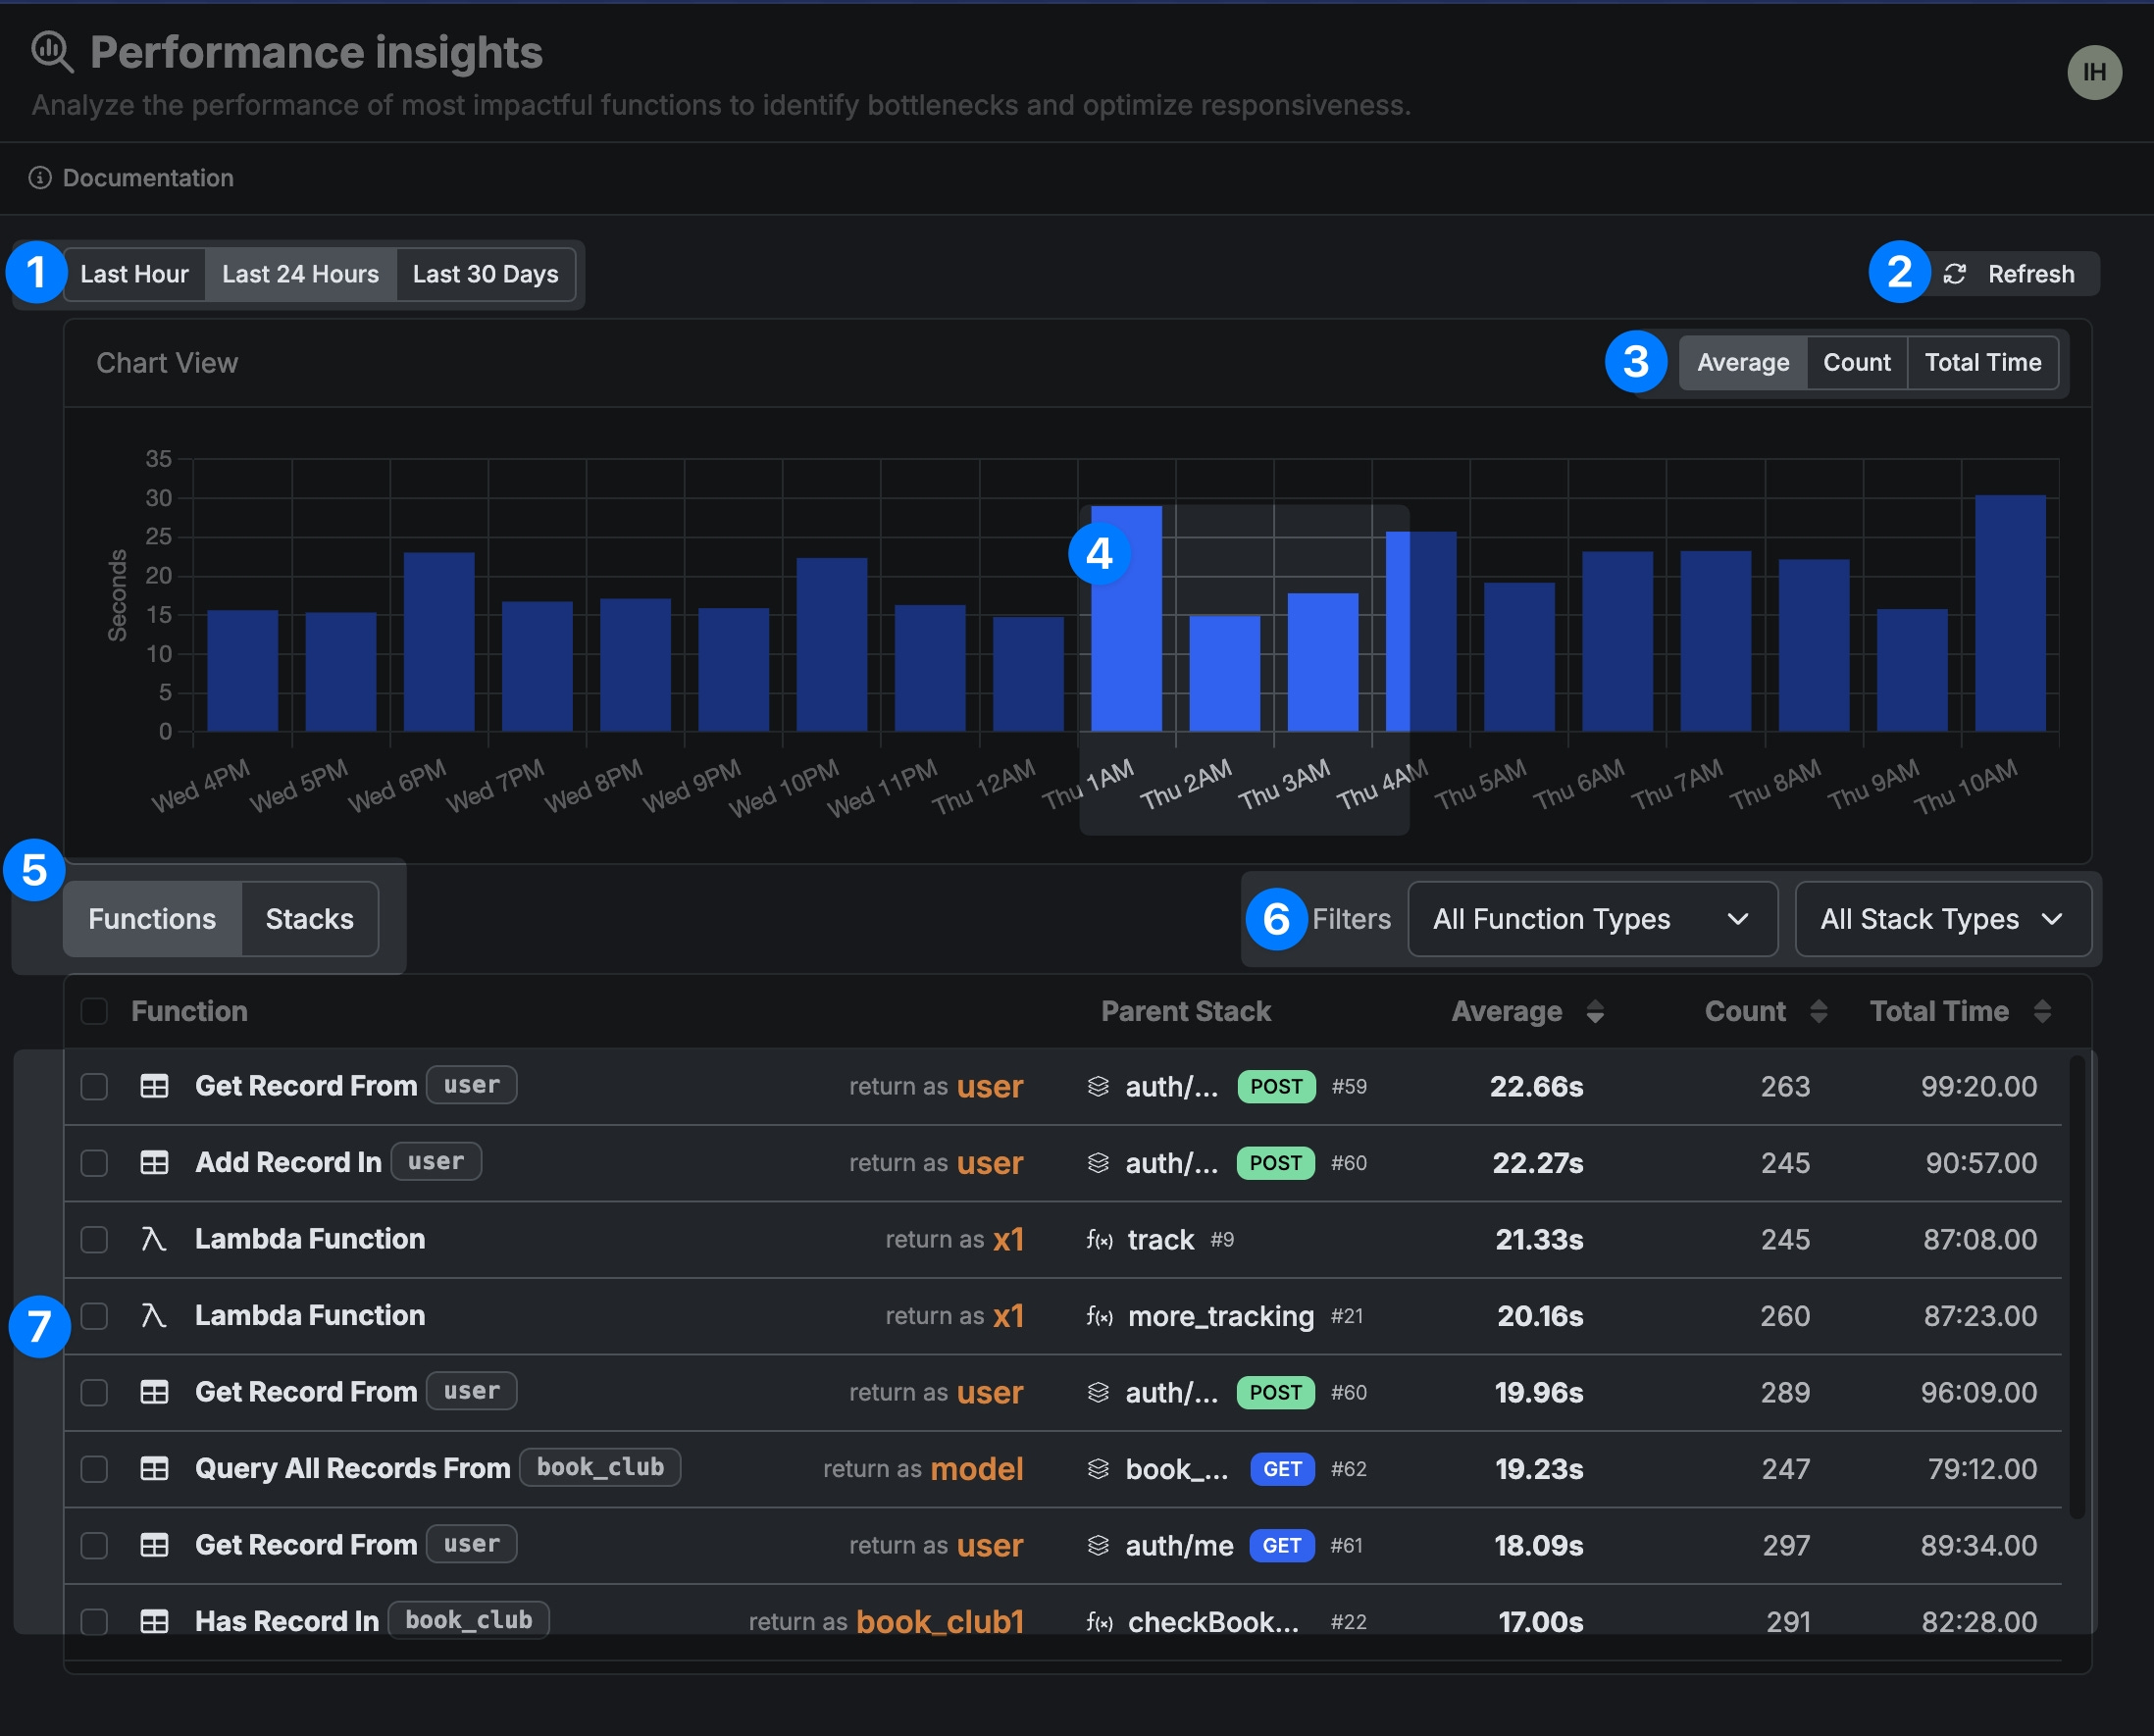Toggle the select-all checkbox in Function header
This screenshot has width=2154, height=1736.
94,1011
